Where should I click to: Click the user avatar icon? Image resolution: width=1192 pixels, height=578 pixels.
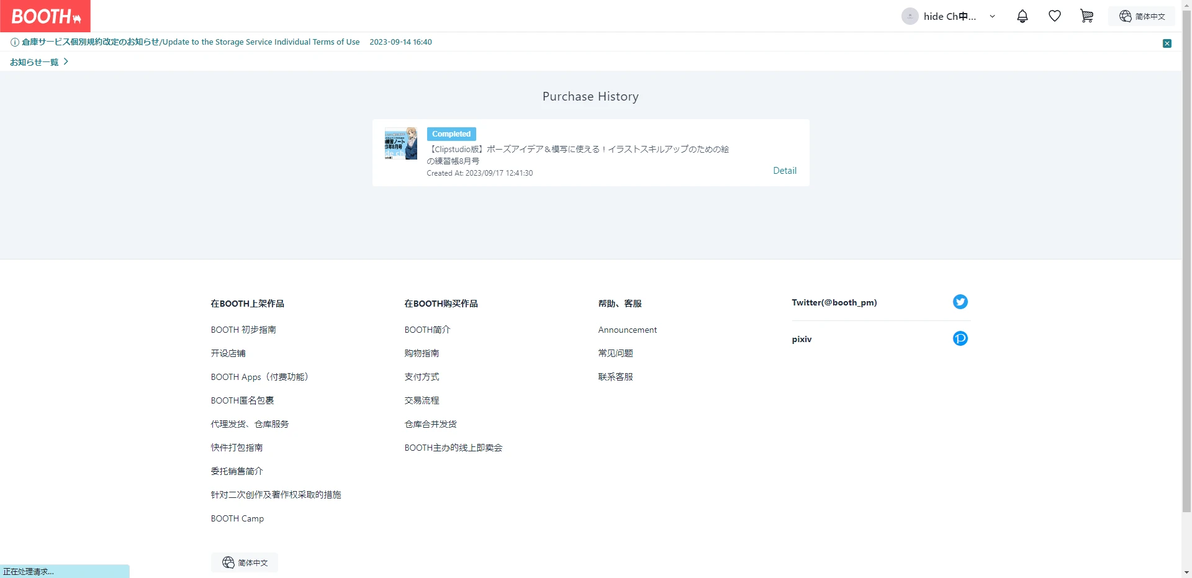(x=910, y=16)
